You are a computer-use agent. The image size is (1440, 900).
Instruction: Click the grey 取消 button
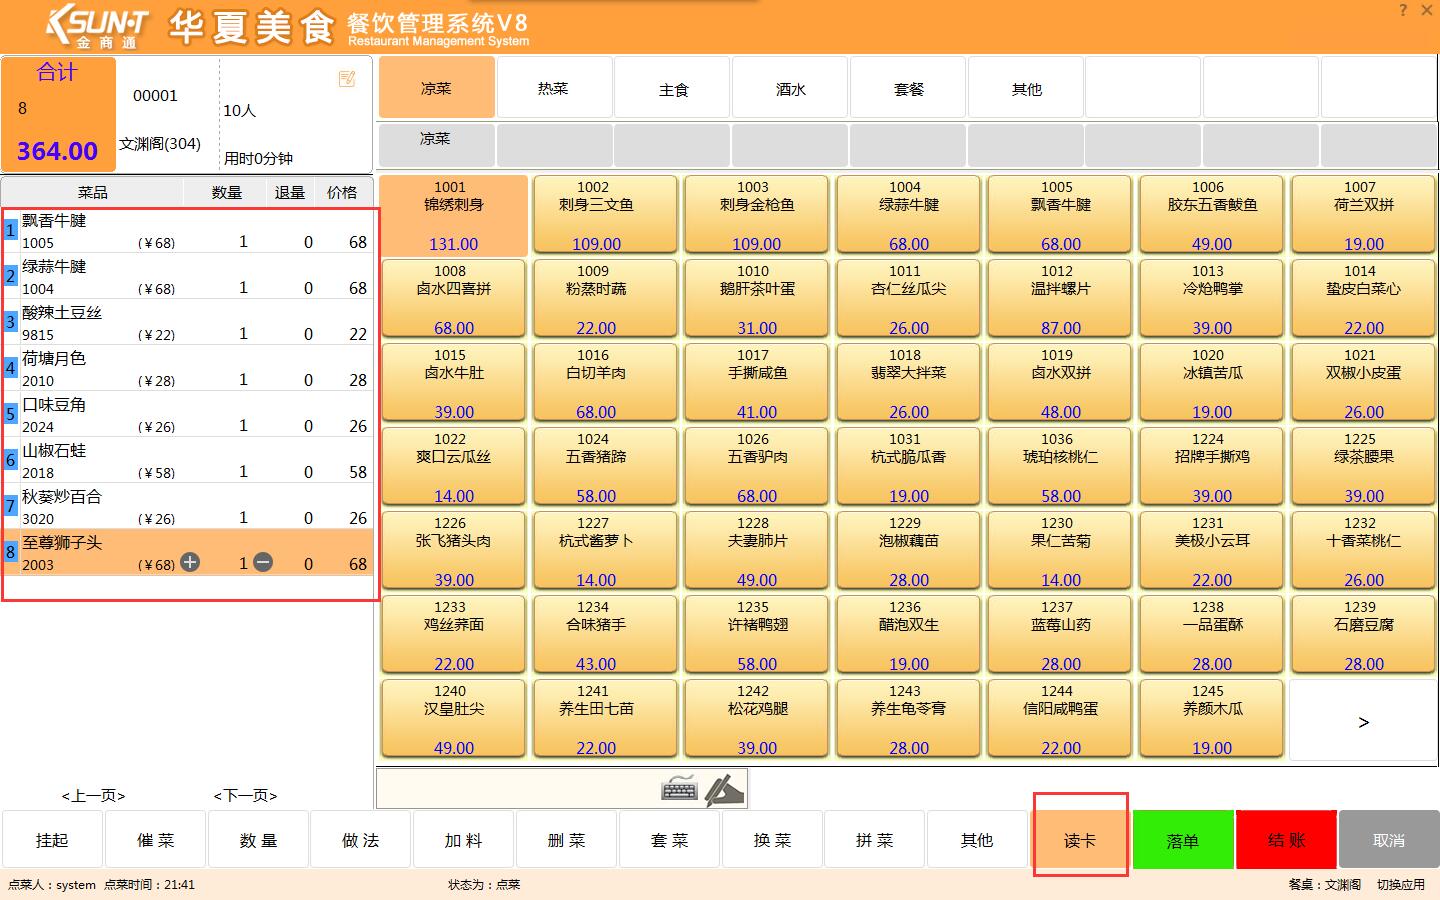click(1388, 840)
